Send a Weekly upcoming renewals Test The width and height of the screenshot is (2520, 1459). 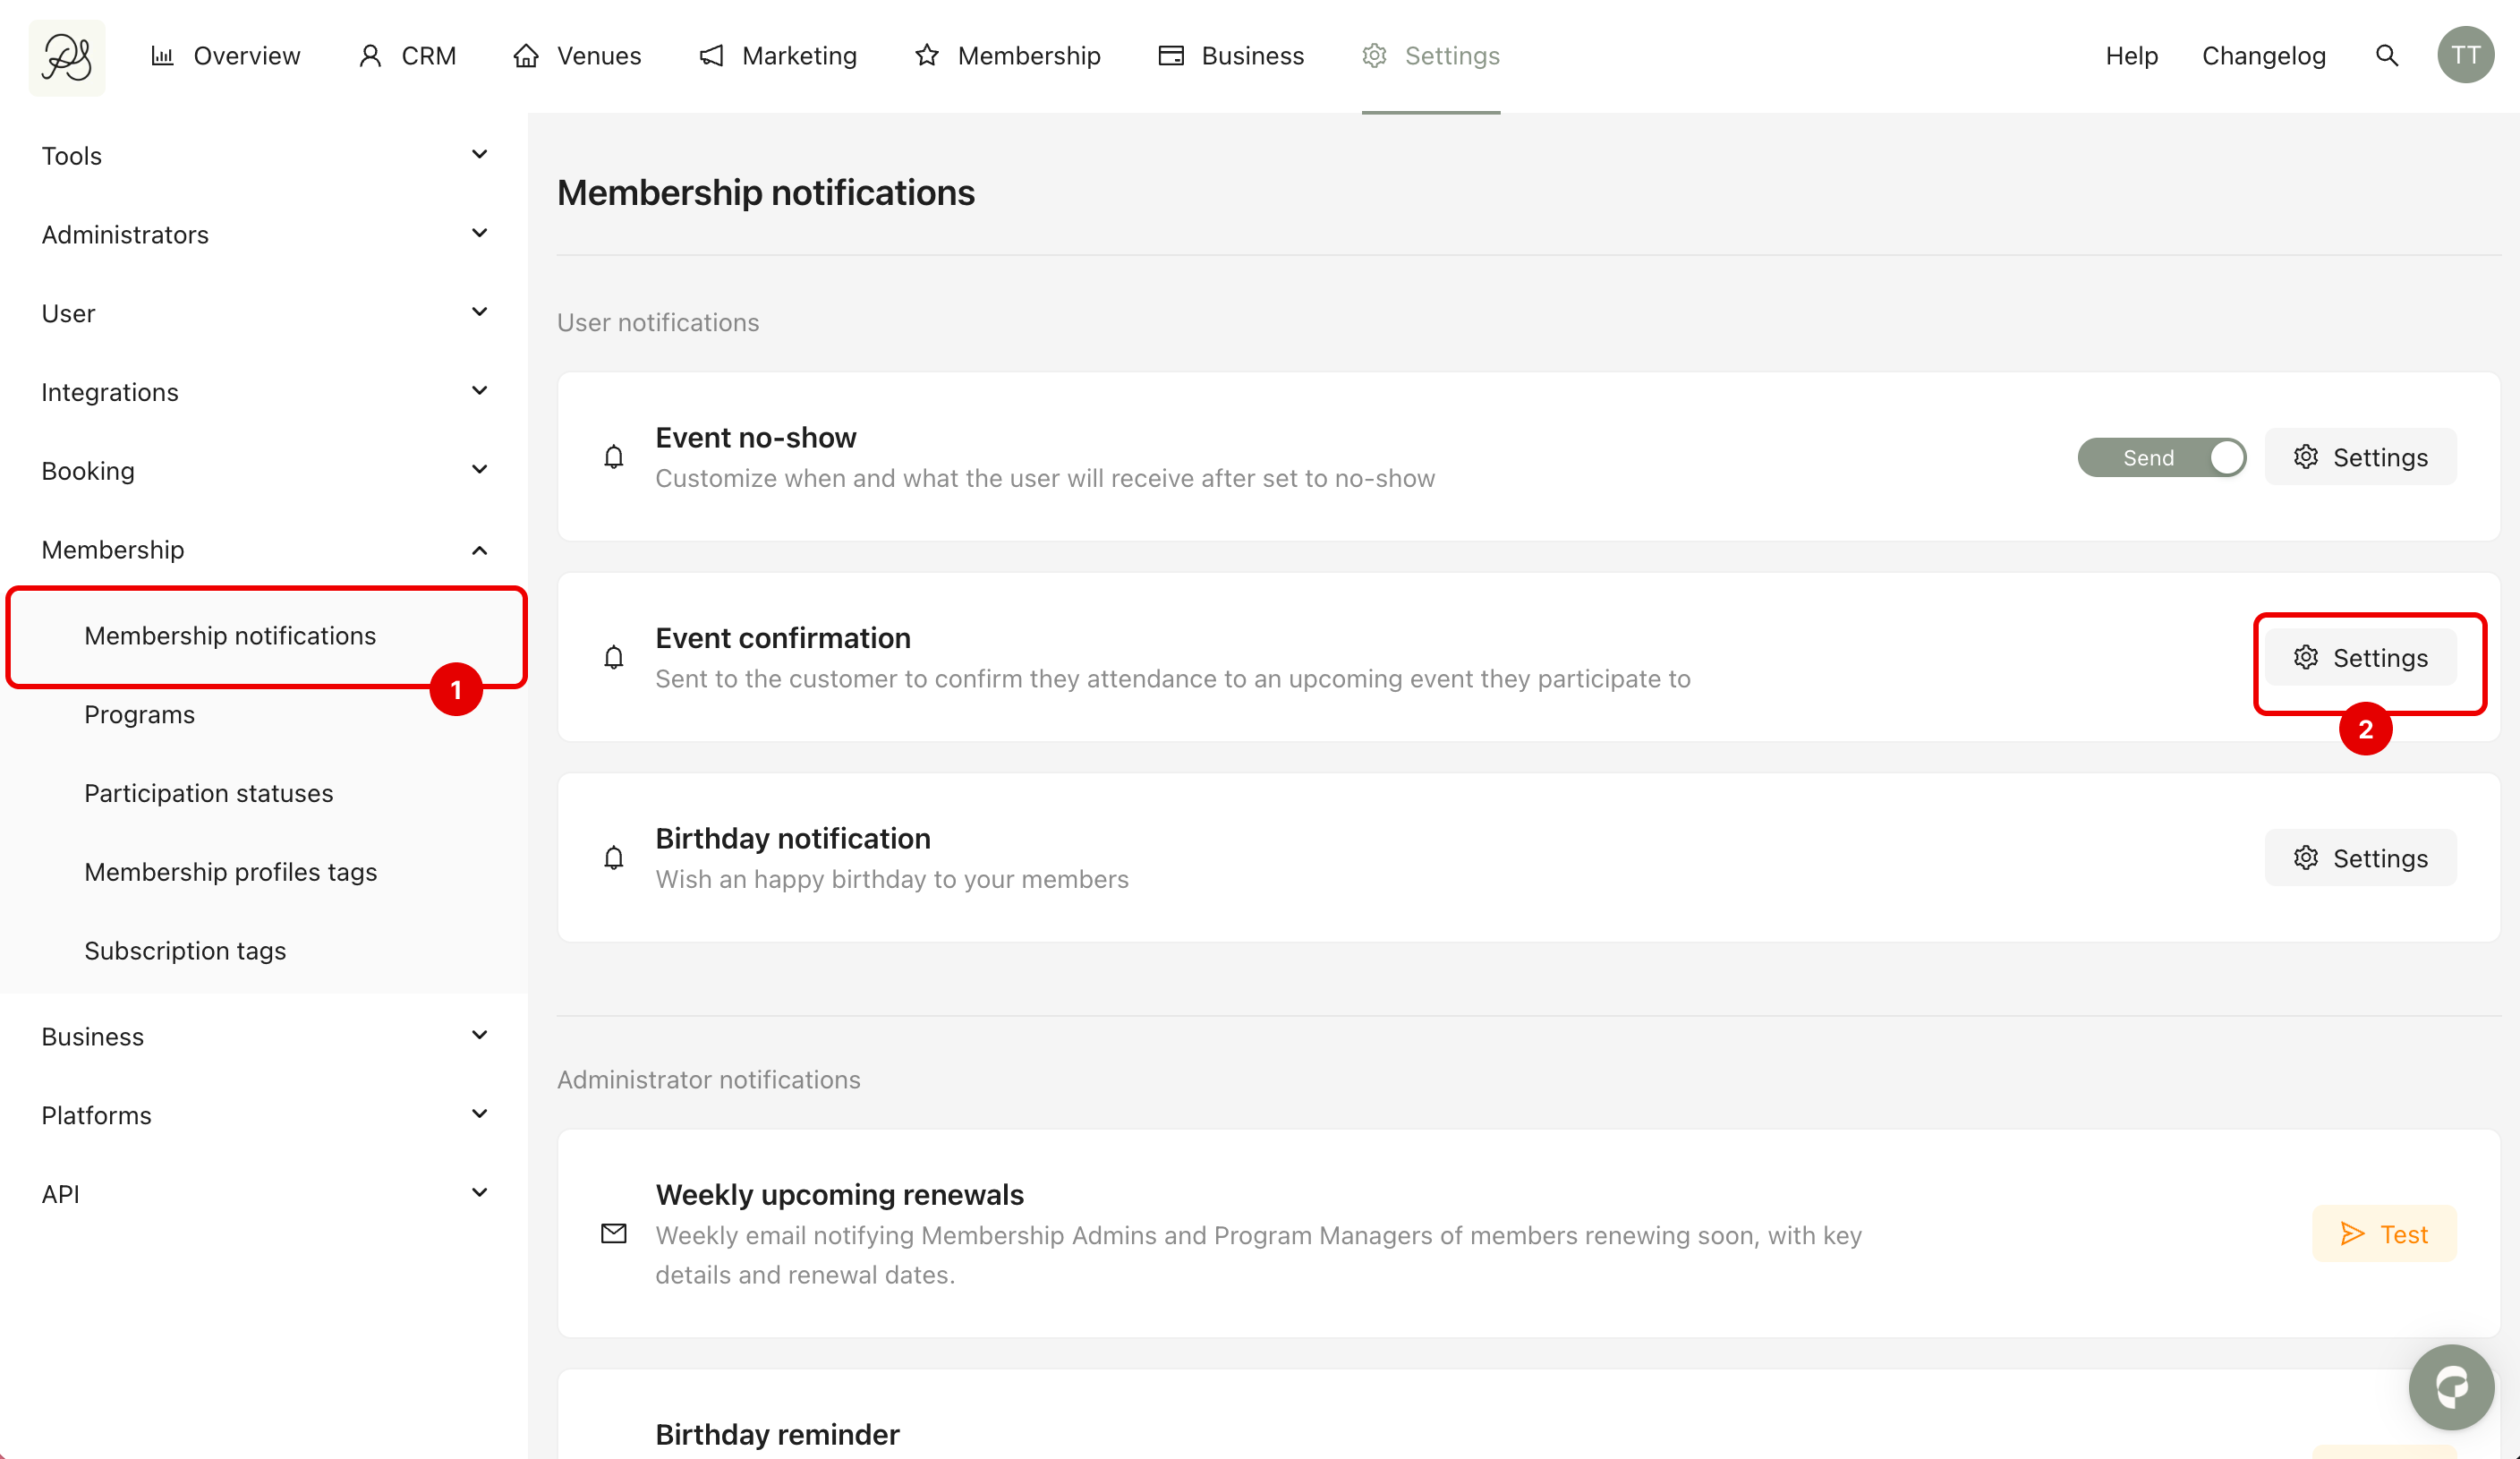[2383, 1233]
